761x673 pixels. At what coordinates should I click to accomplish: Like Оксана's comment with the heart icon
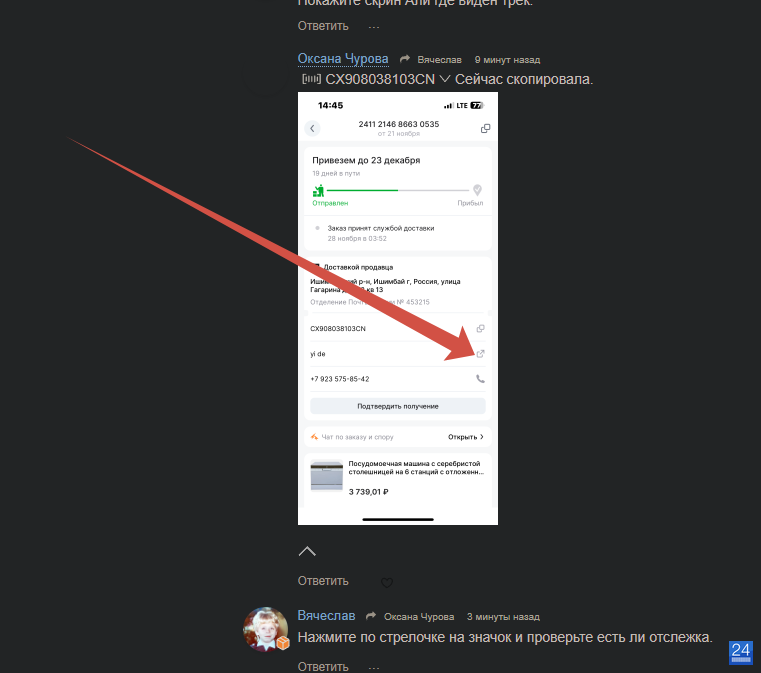[x=386, y=582]
